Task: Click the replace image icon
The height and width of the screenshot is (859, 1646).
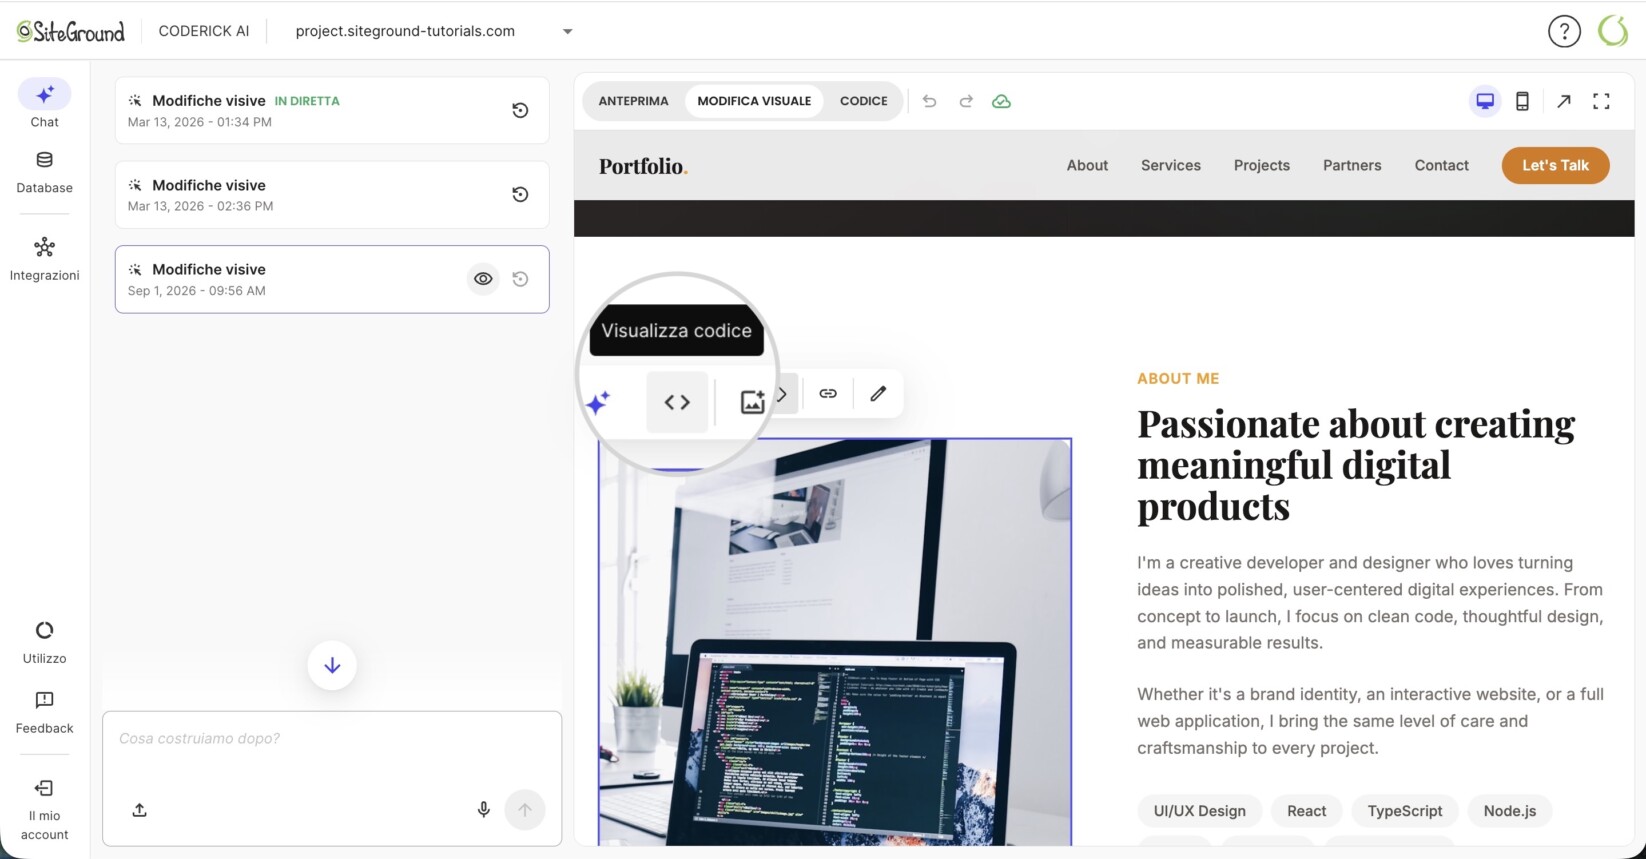Action: (752, 401)
